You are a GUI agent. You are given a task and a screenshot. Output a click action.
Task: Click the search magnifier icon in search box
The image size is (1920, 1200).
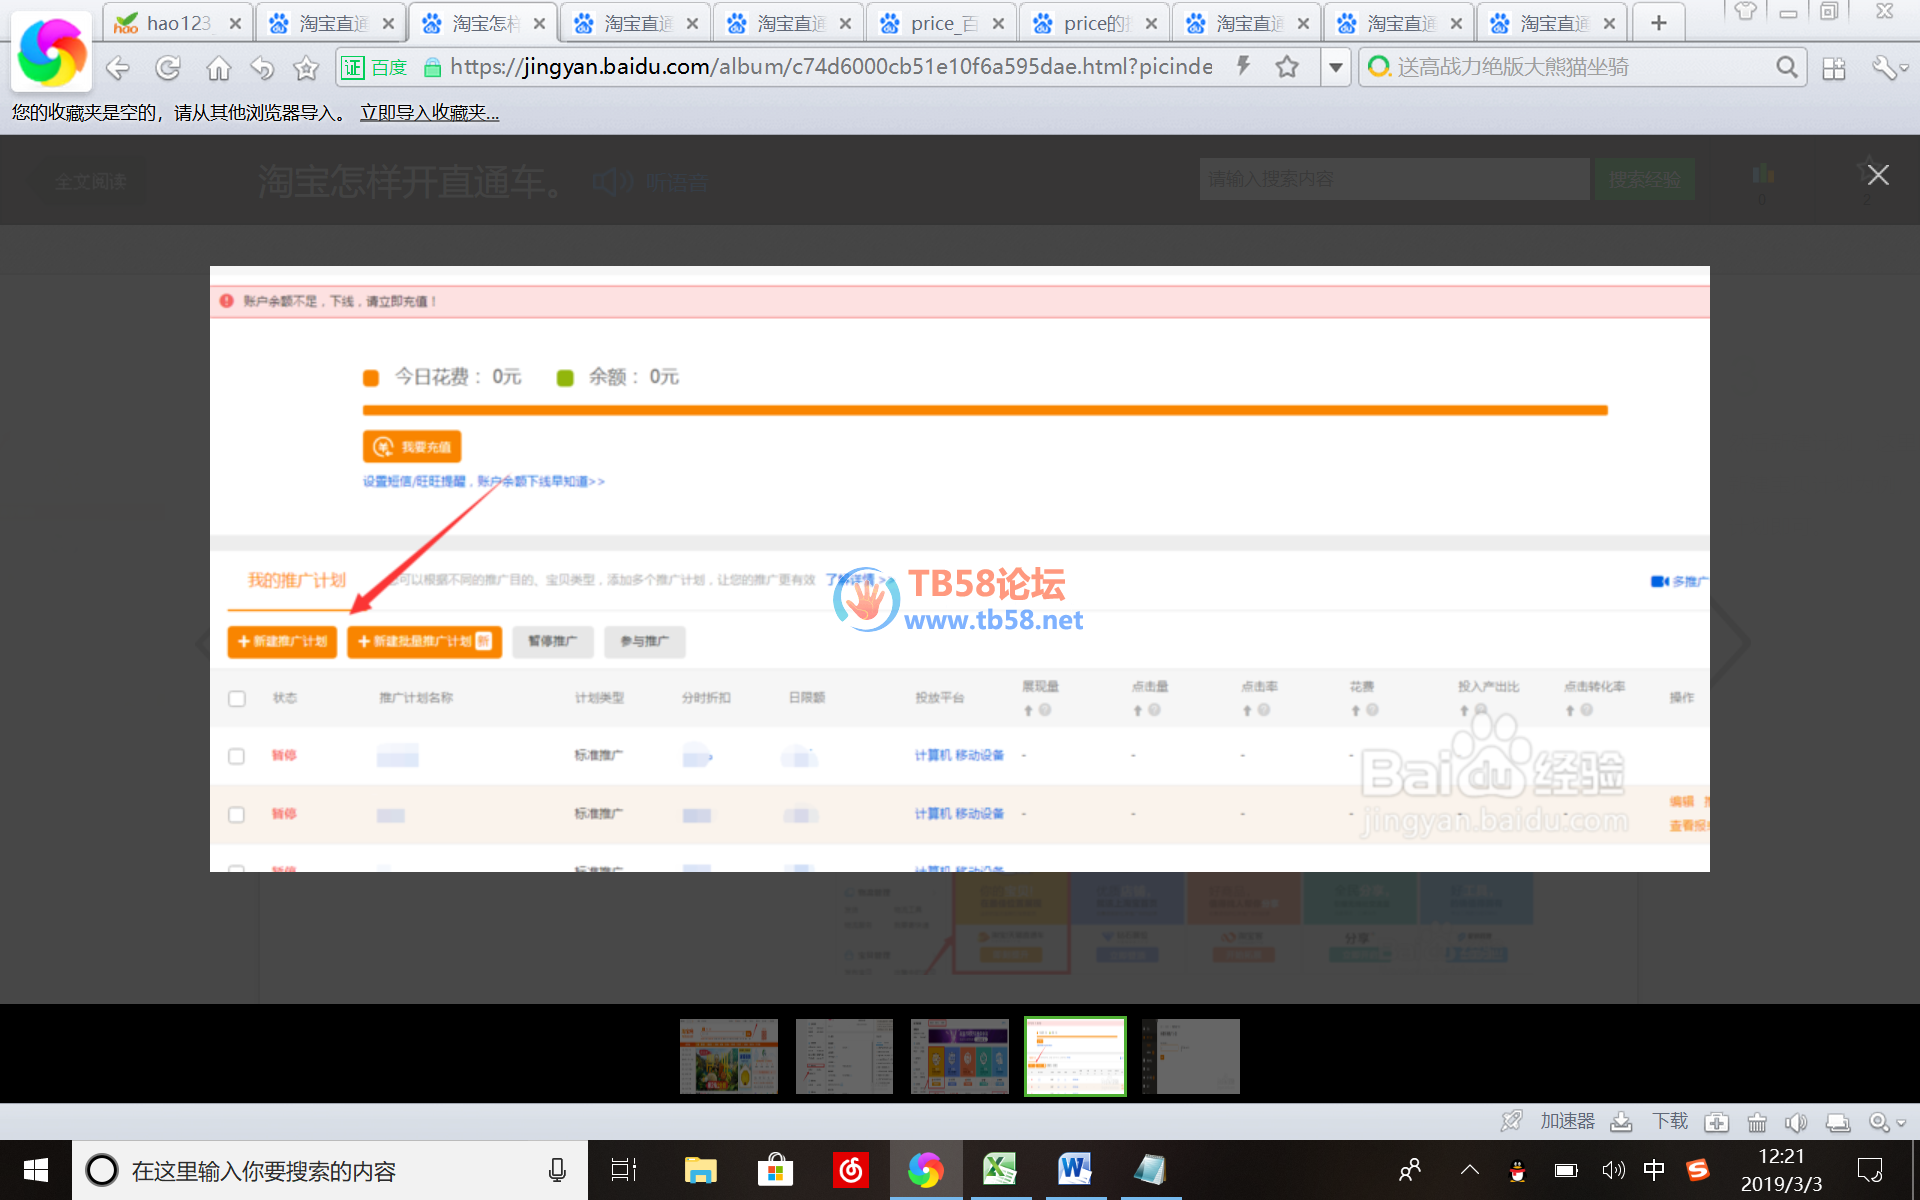coord(1786,67)
